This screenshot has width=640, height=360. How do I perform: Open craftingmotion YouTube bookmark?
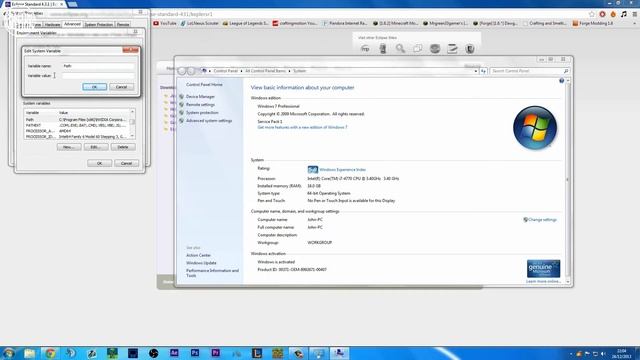[295, 23]
